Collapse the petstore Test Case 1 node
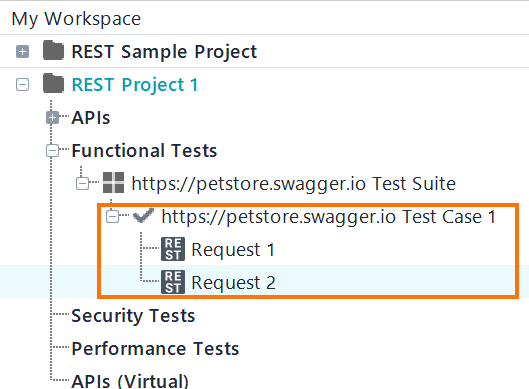This screenshot has width=529, height=389. point(112,217)
